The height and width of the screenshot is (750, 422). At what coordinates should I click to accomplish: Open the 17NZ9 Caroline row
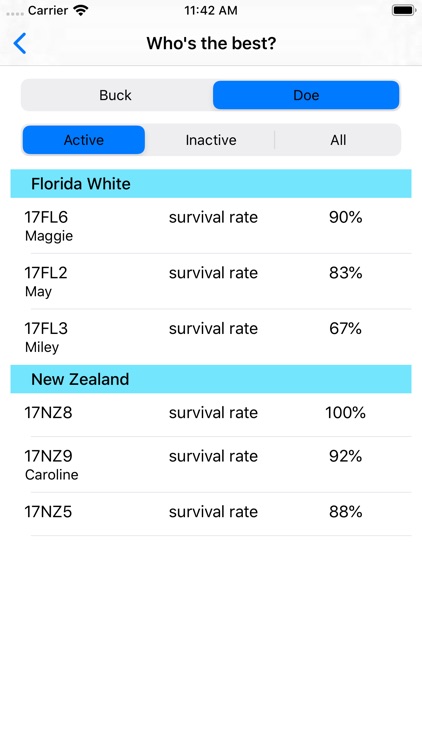click(211, 464)
